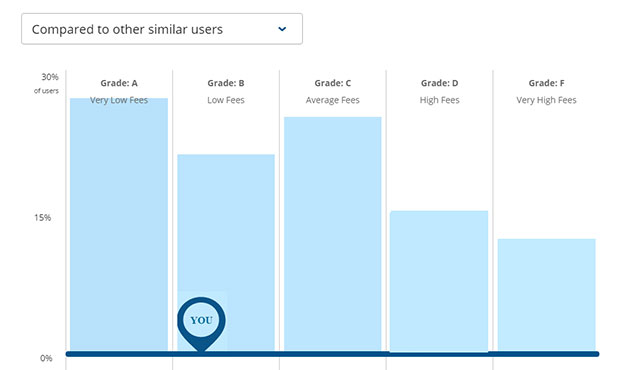Select the Grade: C column header
Image resolution: width=620 pixels, height=370 pixels.
[x=333, y=83]
